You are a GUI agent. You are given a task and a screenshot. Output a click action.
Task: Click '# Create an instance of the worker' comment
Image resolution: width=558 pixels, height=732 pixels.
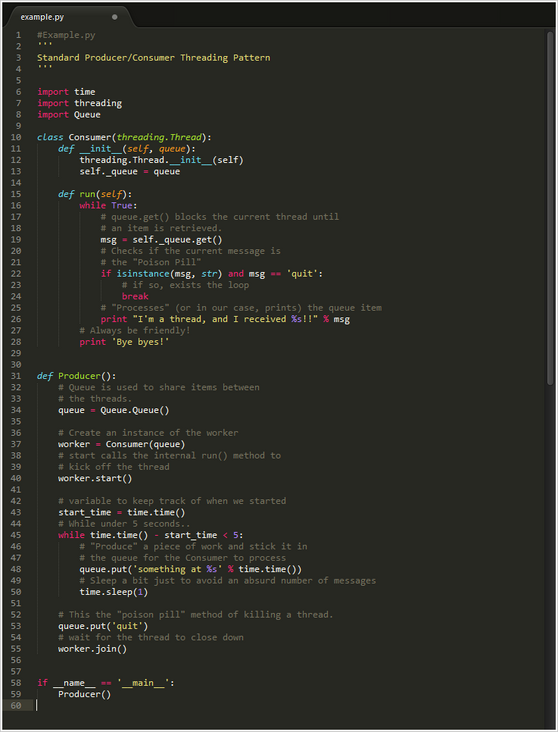click(148, 433)
